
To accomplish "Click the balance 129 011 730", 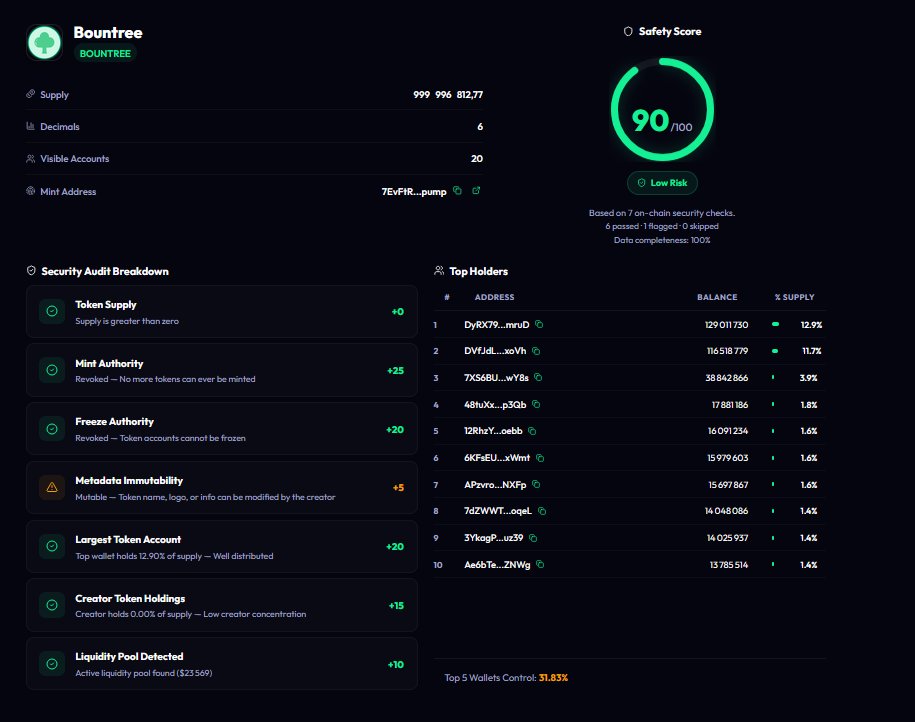I will [727, 325].
